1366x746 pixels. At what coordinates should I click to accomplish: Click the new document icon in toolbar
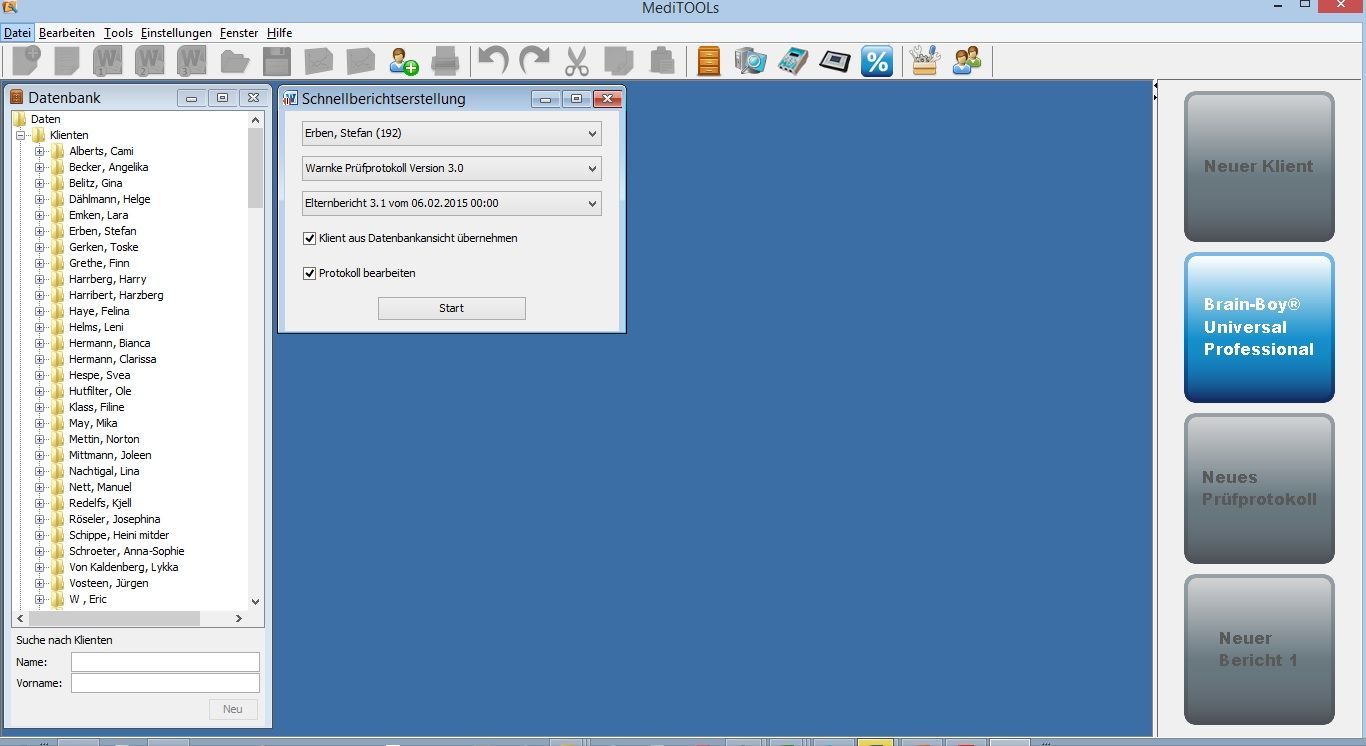pyautogui.click(x=26, y=61)
